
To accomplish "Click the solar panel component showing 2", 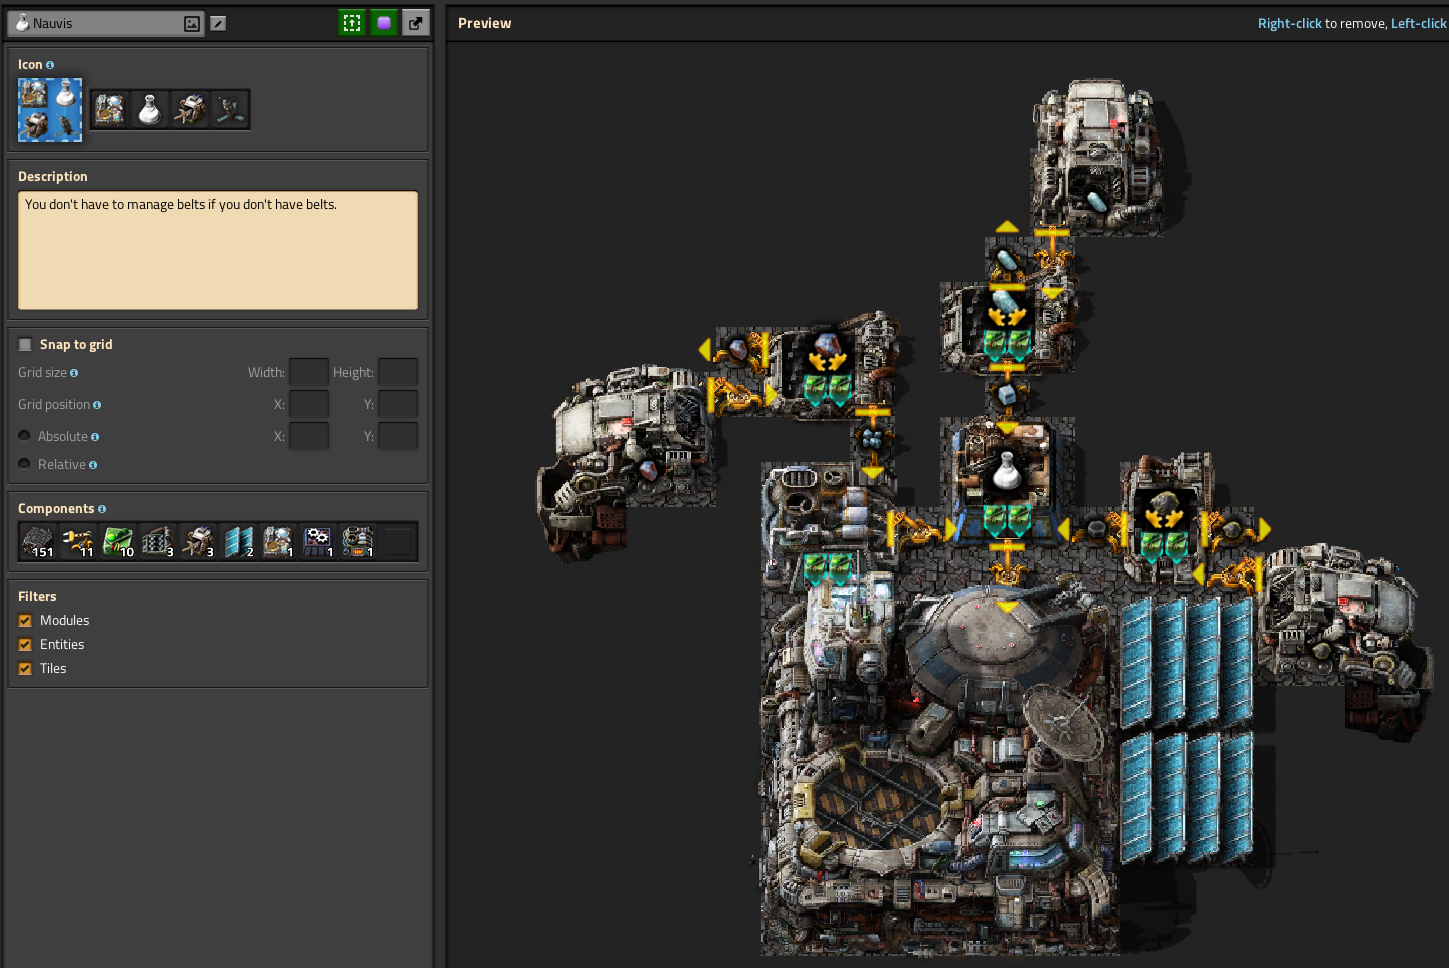I will (x=238, y=541).
